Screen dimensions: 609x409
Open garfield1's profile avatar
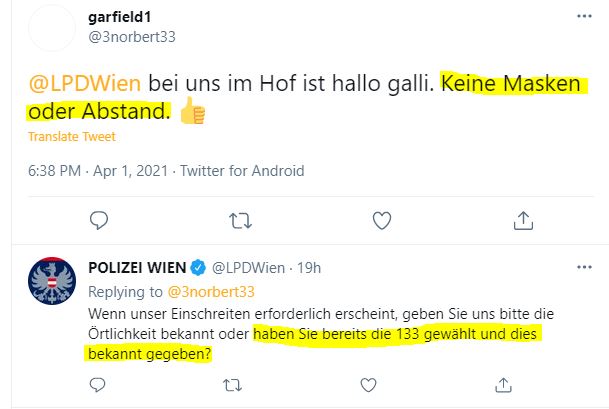[x=52, y=28]
